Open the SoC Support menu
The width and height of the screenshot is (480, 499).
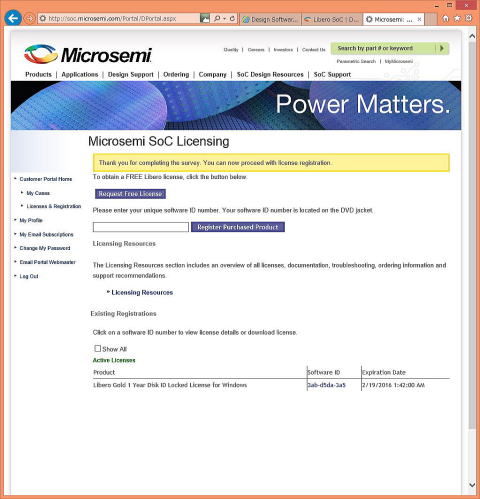332,74
